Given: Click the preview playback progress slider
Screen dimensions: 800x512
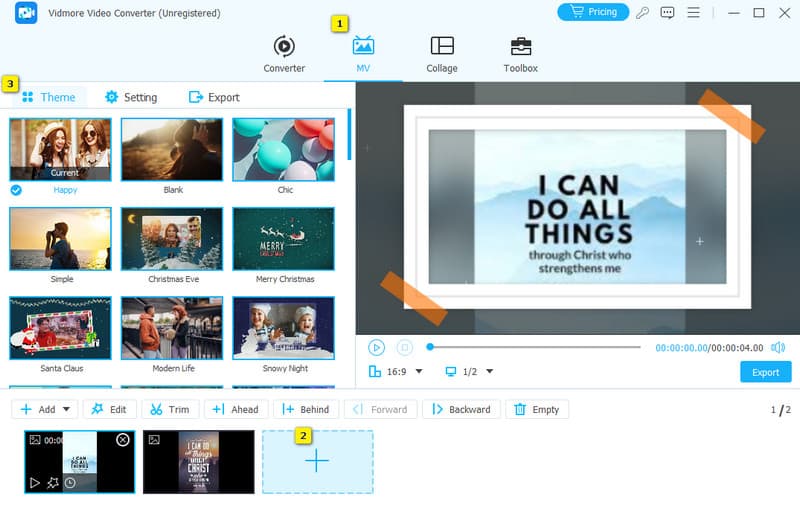Looking at the screenshot, I should [535, 347].
